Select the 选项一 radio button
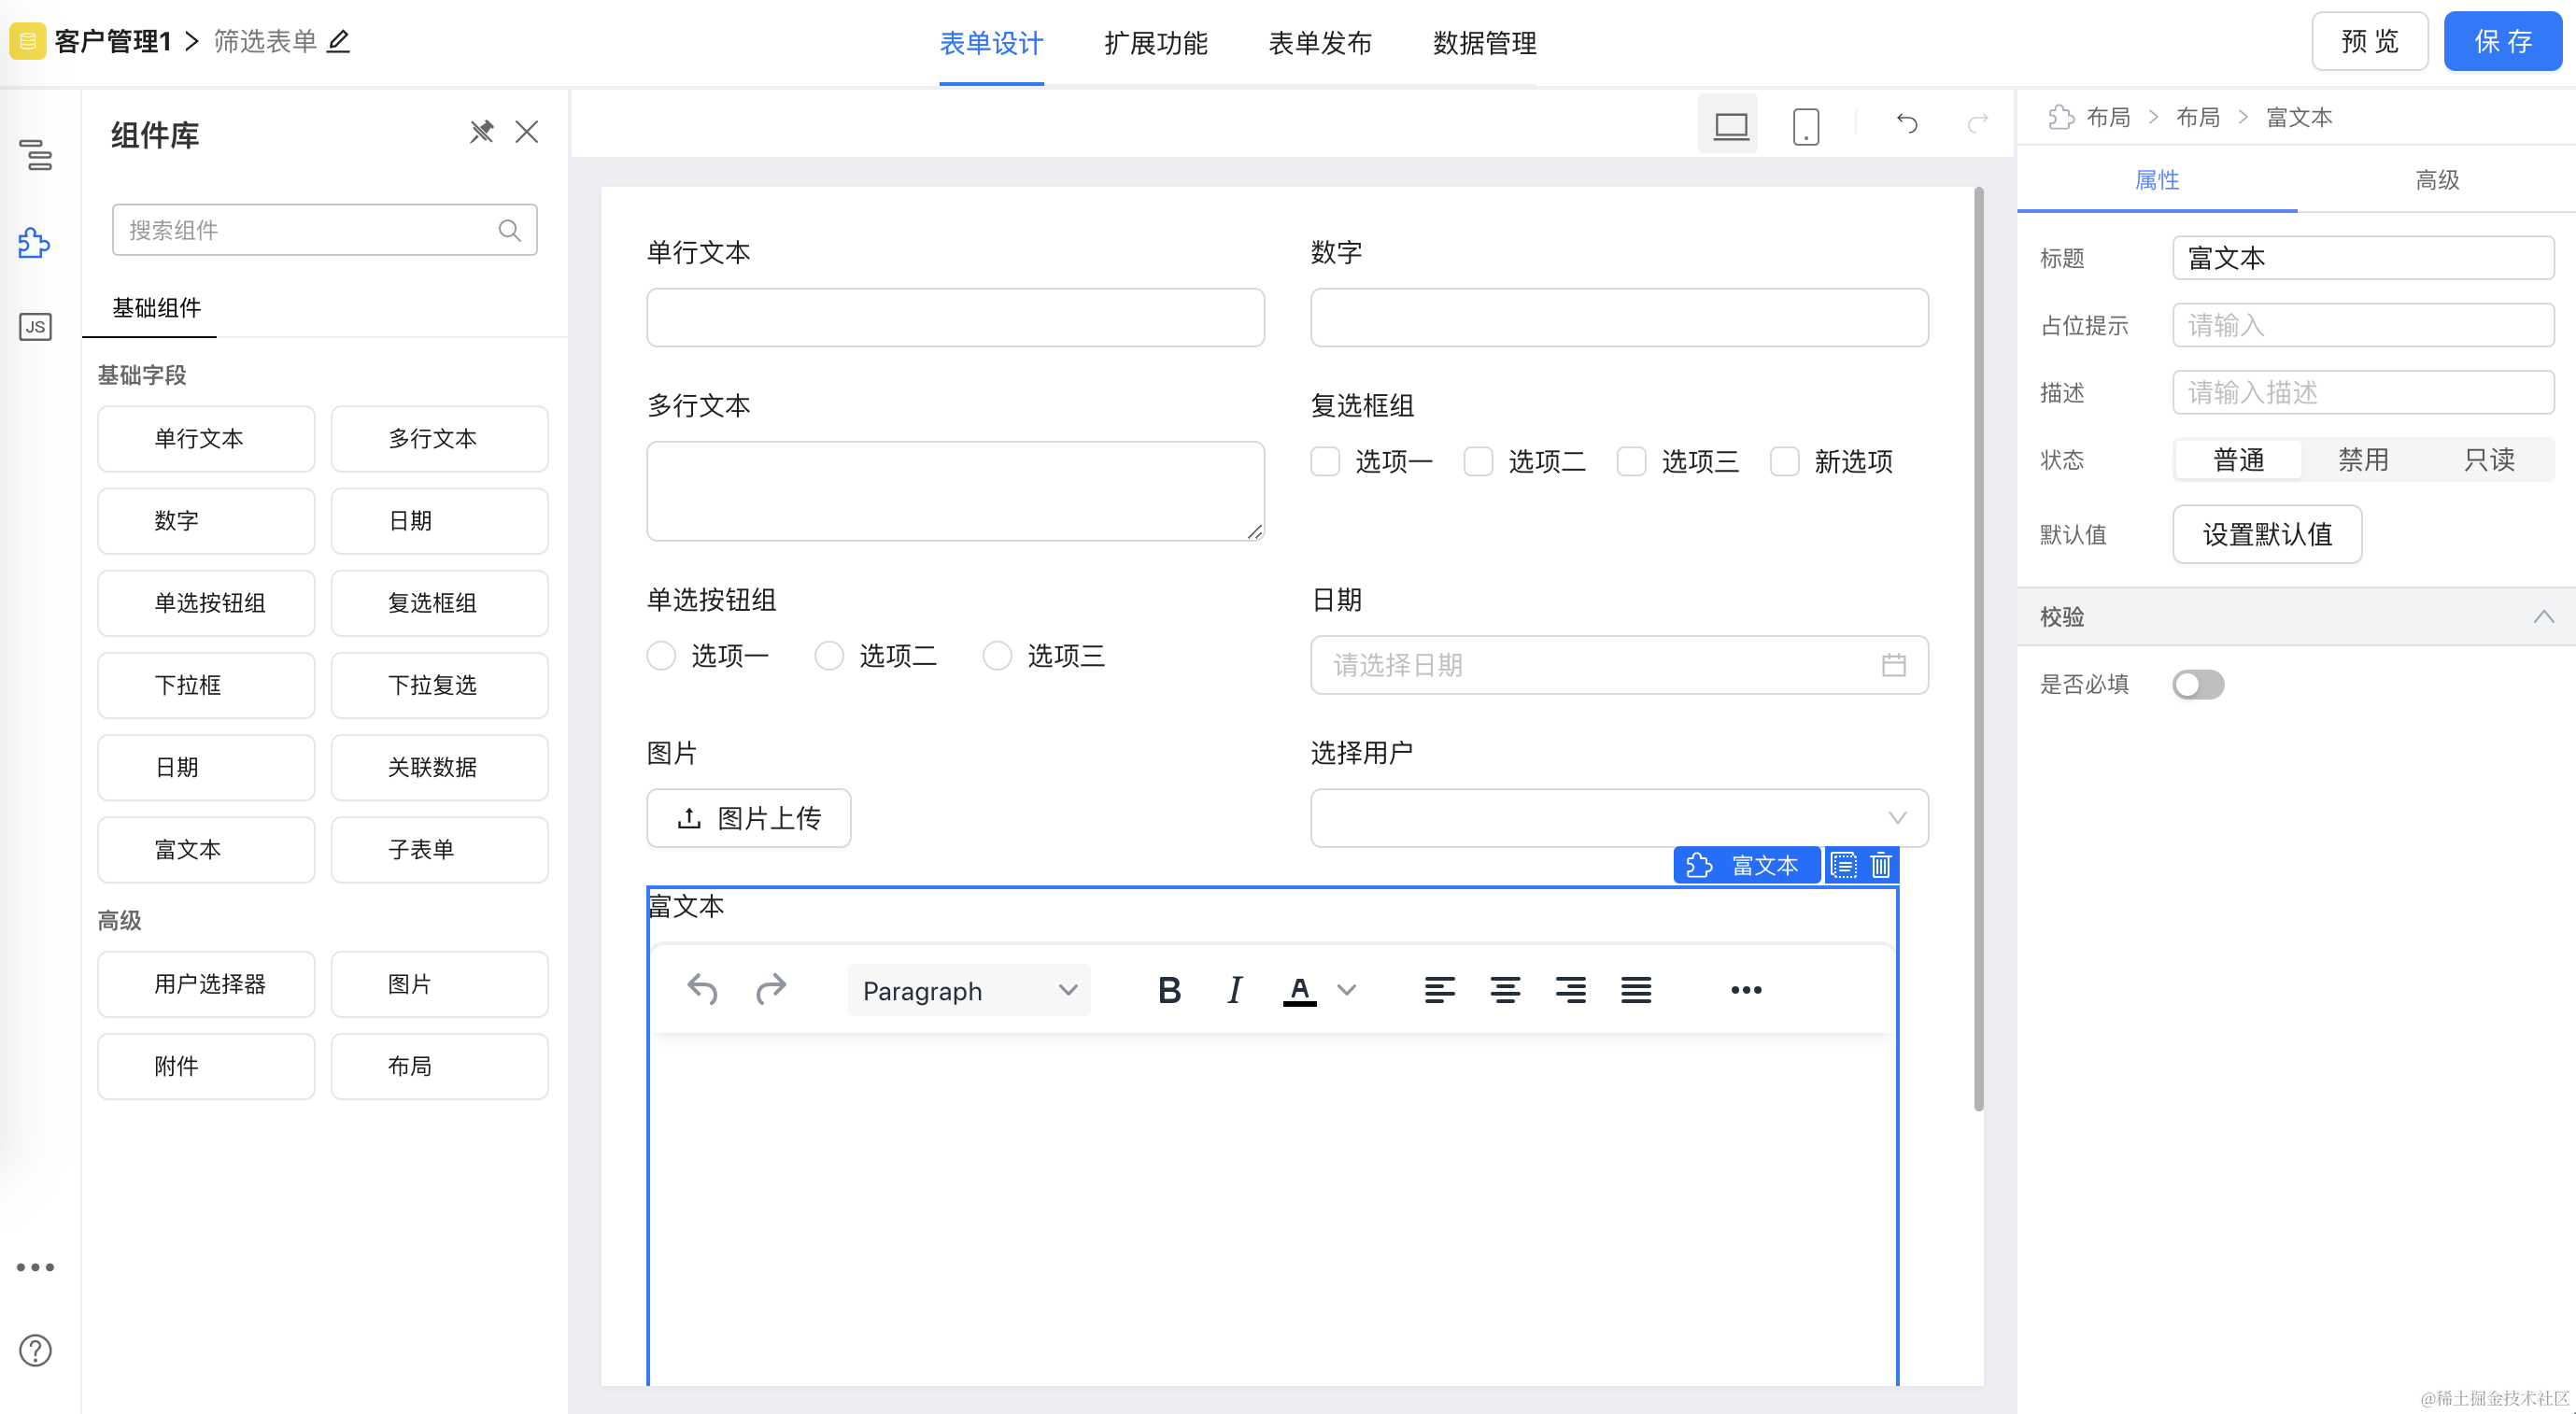 (x=661, y=656)
